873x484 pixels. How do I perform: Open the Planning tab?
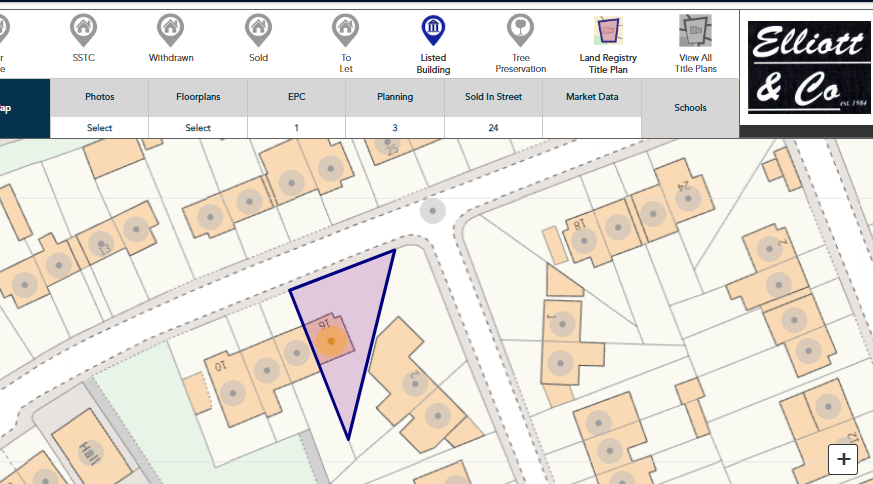394,98
